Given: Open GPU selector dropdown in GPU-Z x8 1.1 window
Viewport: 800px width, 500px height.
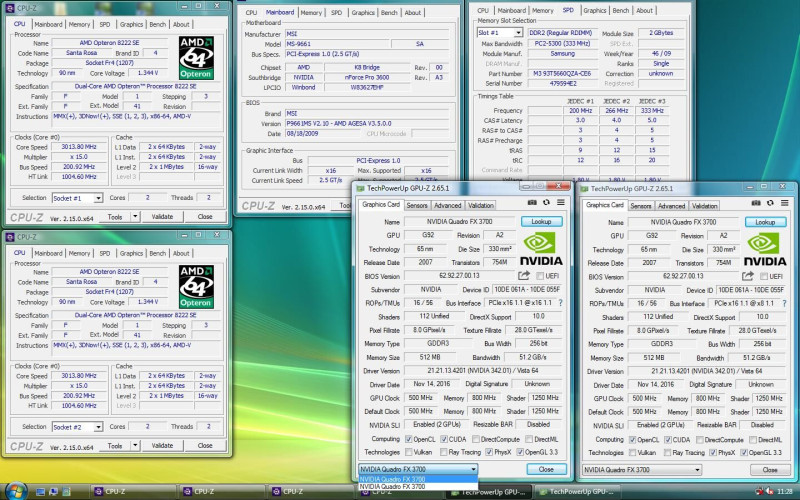Looking at the screenshot, I should coord(642,470).
